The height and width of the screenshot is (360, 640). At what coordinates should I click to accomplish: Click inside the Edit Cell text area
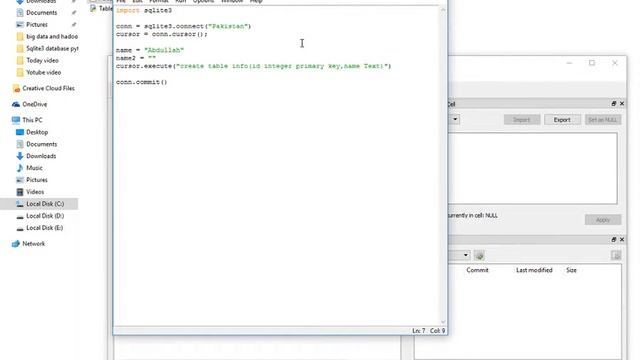pos(533,168)
